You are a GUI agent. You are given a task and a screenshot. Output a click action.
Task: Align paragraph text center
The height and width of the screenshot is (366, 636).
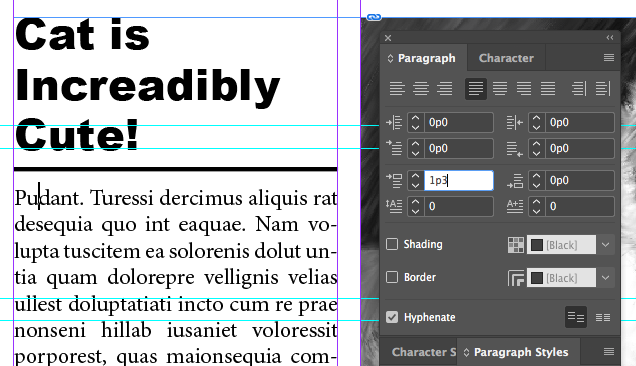[421, 88]
